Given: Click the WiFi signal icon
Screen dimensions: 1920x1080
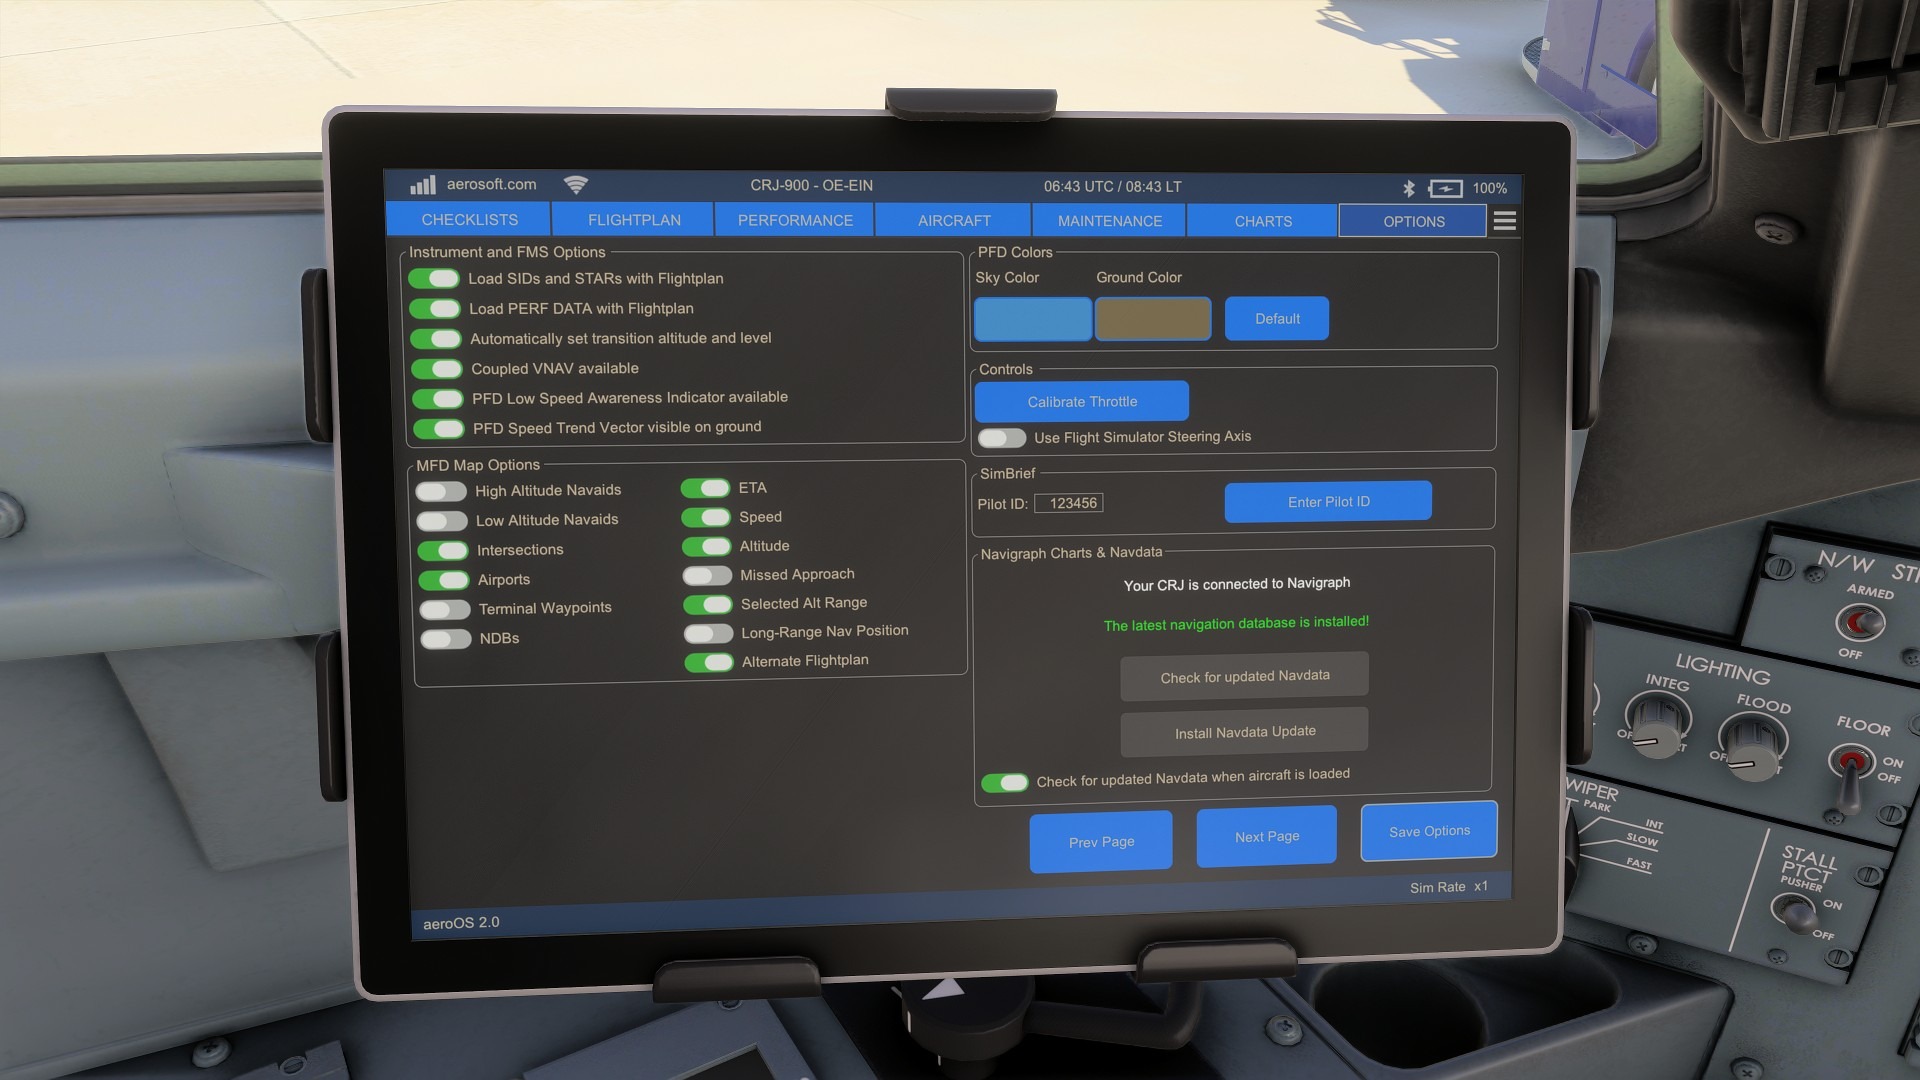Looking at the screenshot, I should [575, 185].
